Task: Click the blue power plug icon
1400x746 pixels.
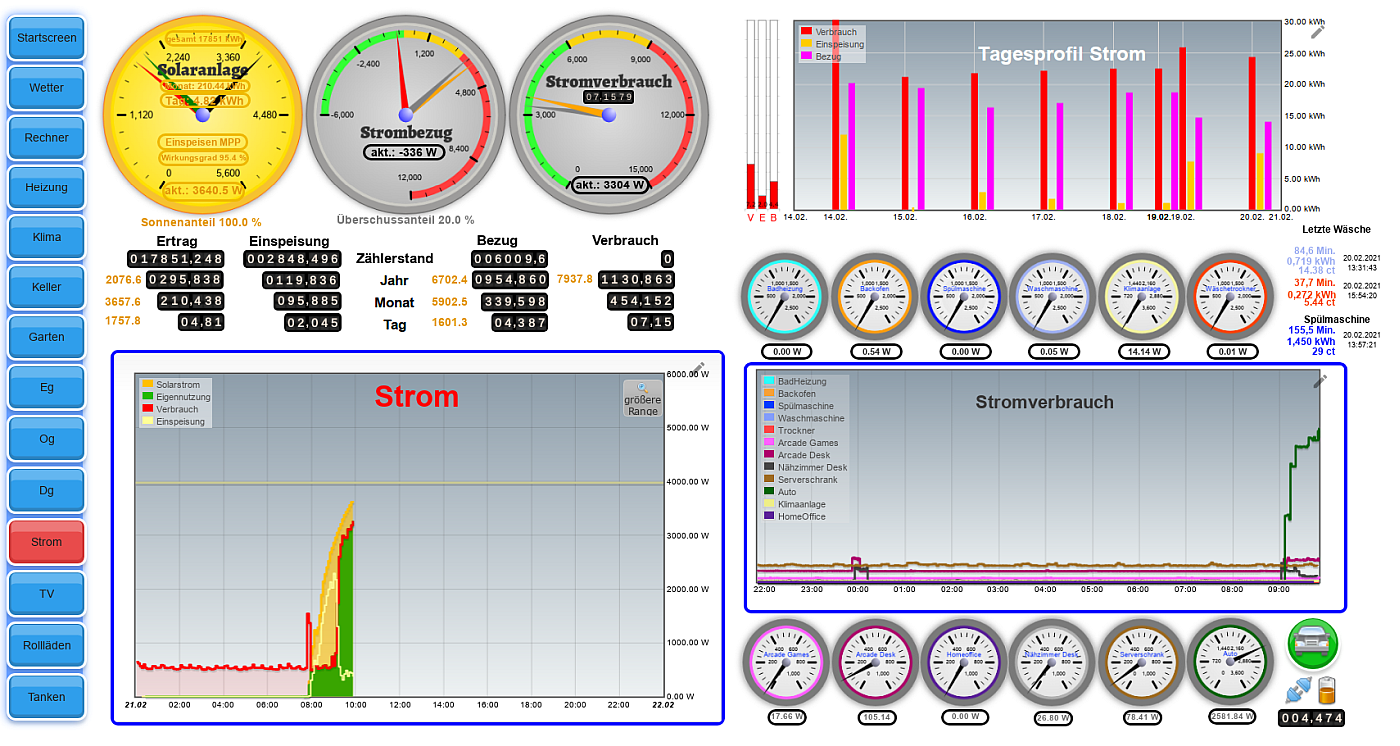Action: pyautogui.click(x=1298, y=690)
